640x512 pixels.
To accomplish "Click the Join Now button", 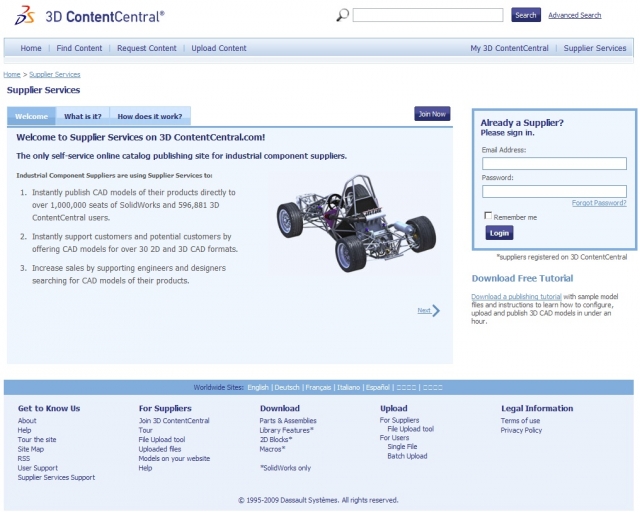I will coord(432,114).
